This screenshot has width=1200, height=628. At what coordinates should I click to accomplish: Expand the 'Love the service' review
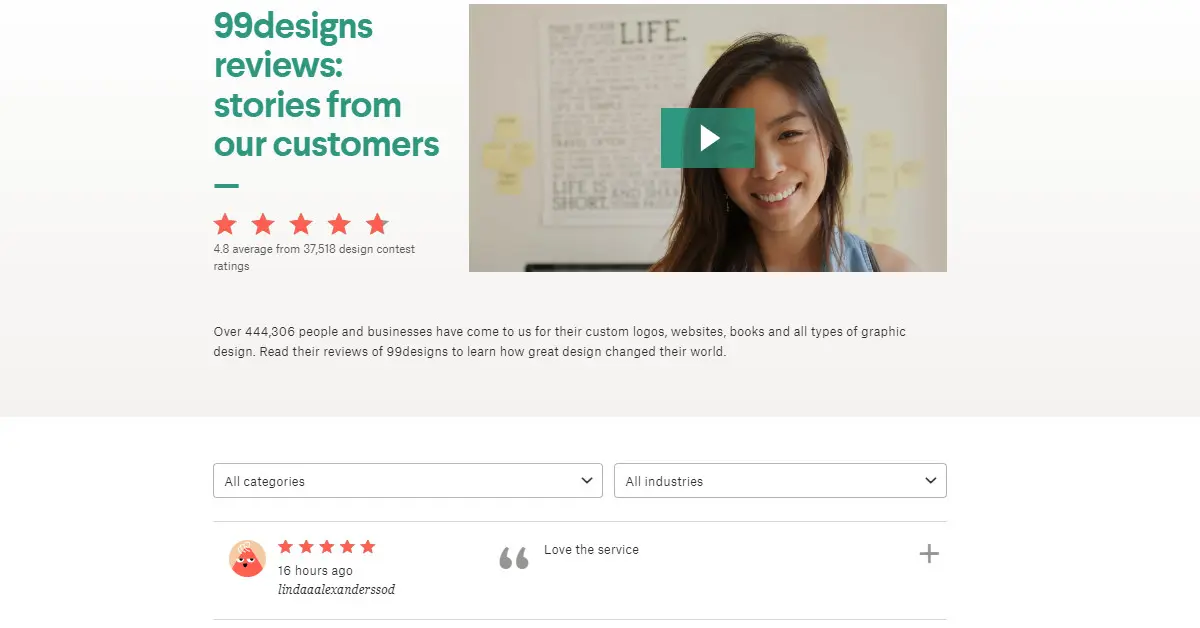tap(929, 554)
